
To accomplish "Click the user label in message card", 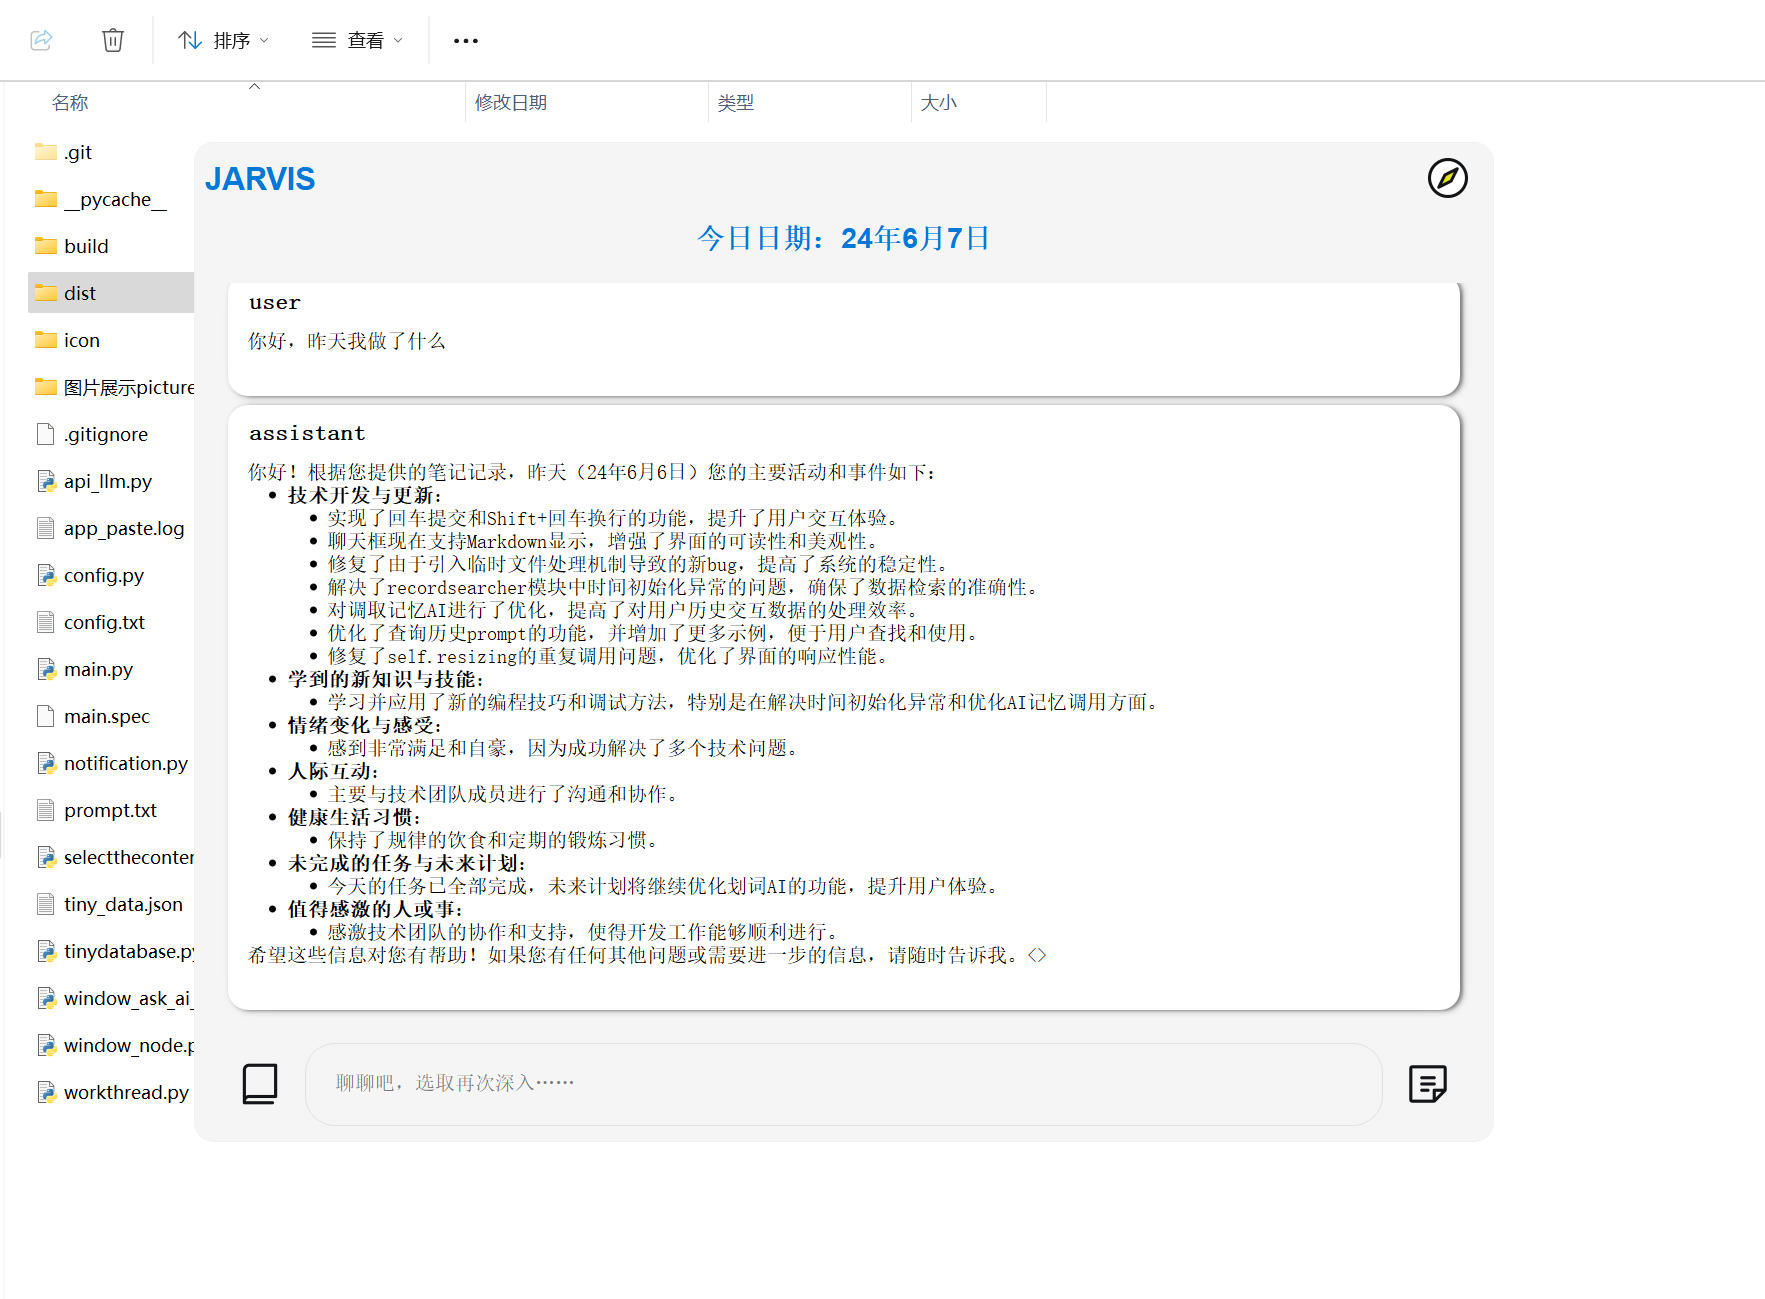I will point(275,303).
